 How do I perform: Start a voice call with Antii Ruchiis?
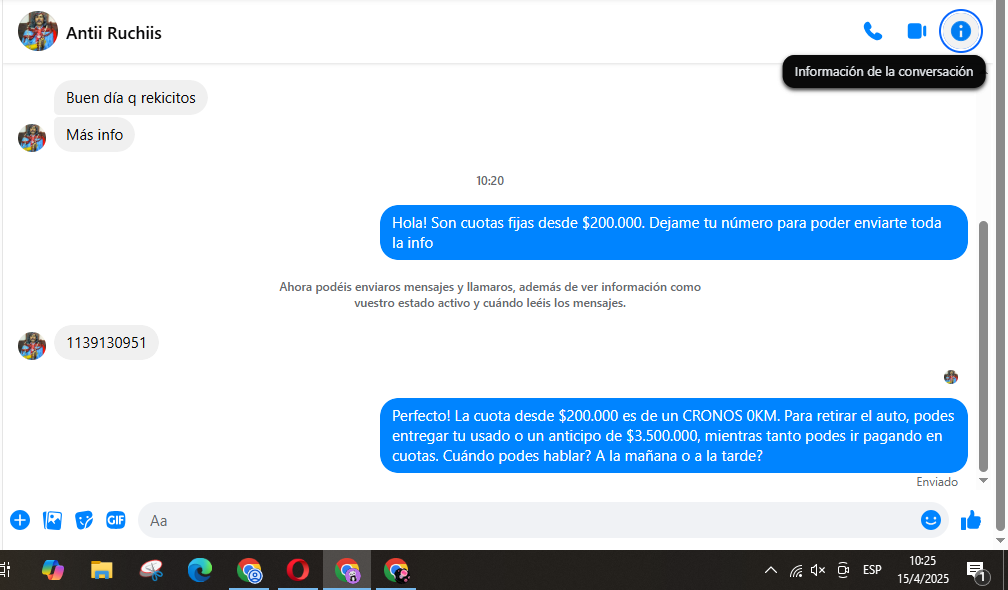(873, 32)
